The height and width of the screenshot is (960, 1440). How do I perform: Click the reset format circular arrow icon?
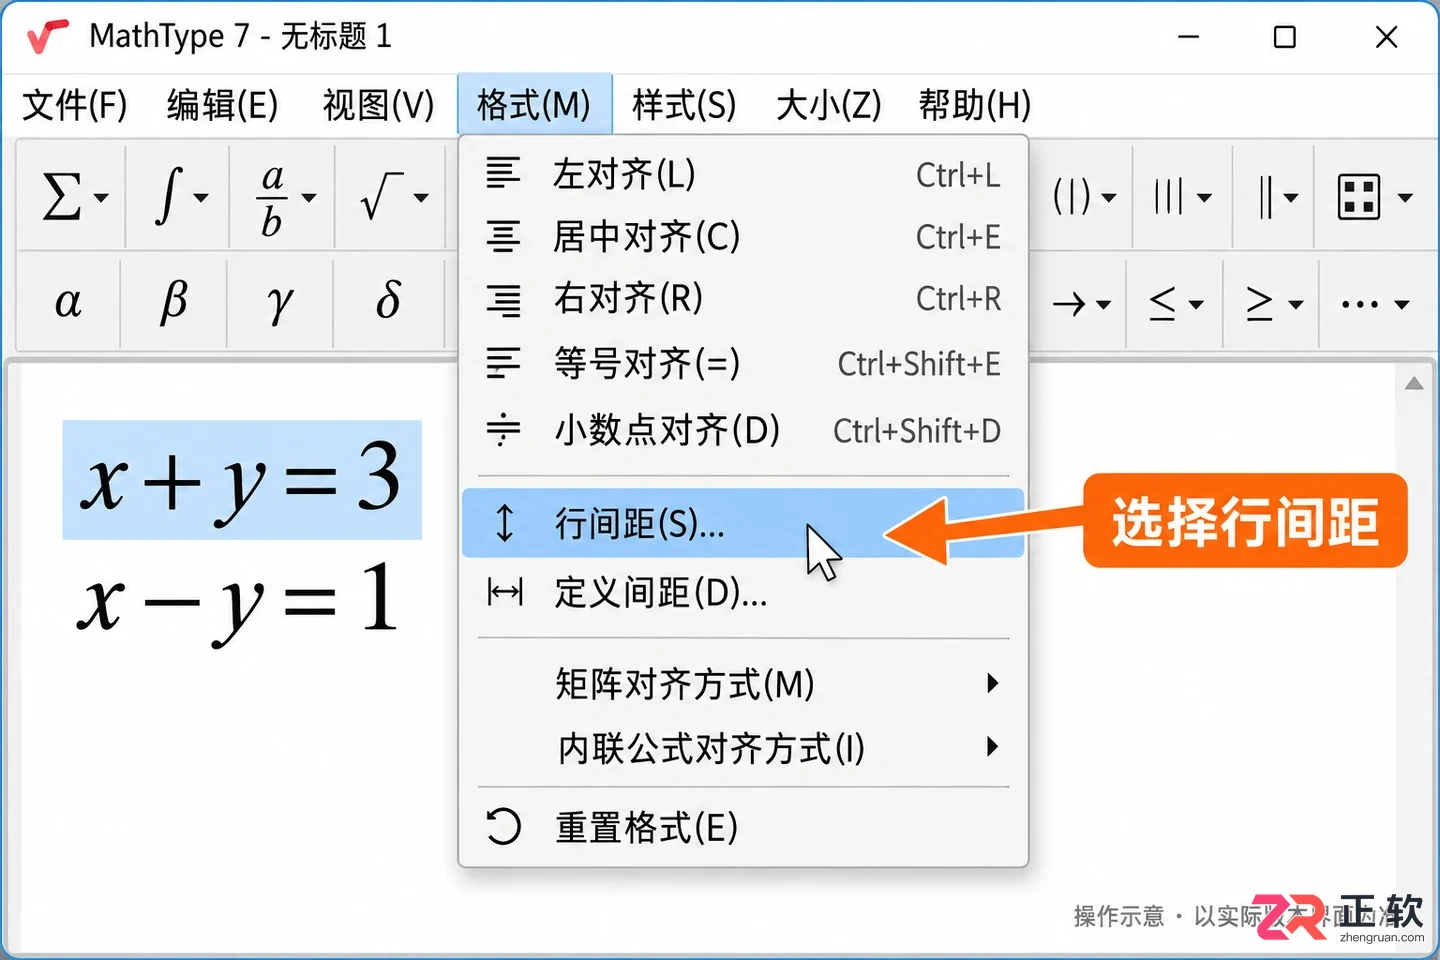(x=503, y=827)
